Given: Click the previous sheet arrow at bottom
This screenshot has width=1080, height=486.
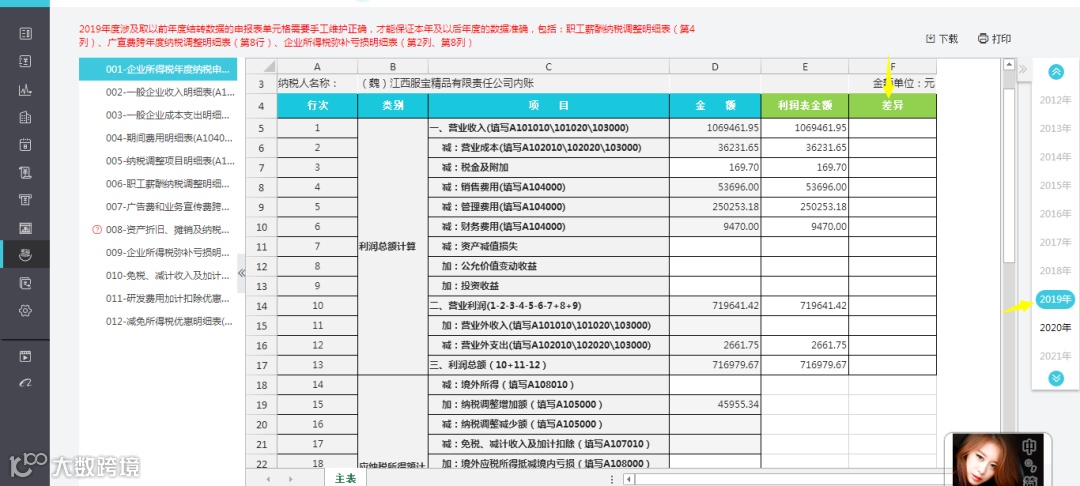Looking at the screenshot, I should [268, 479].
